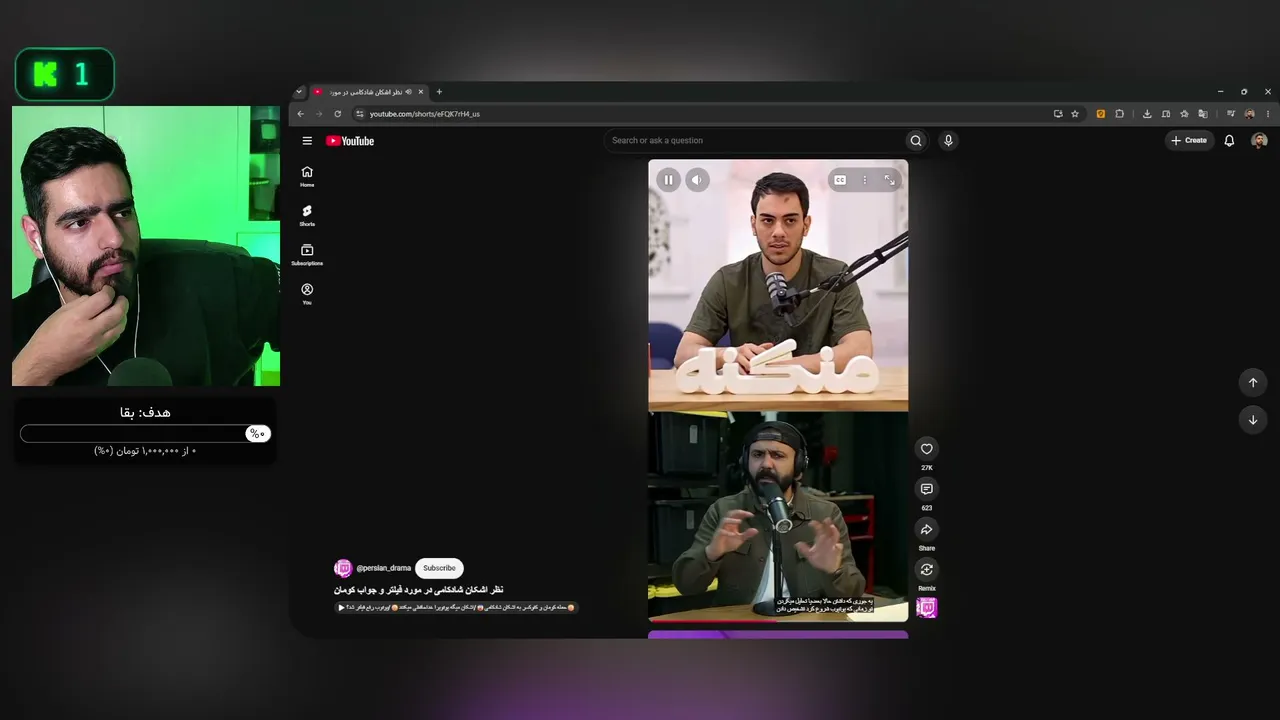
Task: Open the Chrome profile avatar
Action: pos(1249,114)
